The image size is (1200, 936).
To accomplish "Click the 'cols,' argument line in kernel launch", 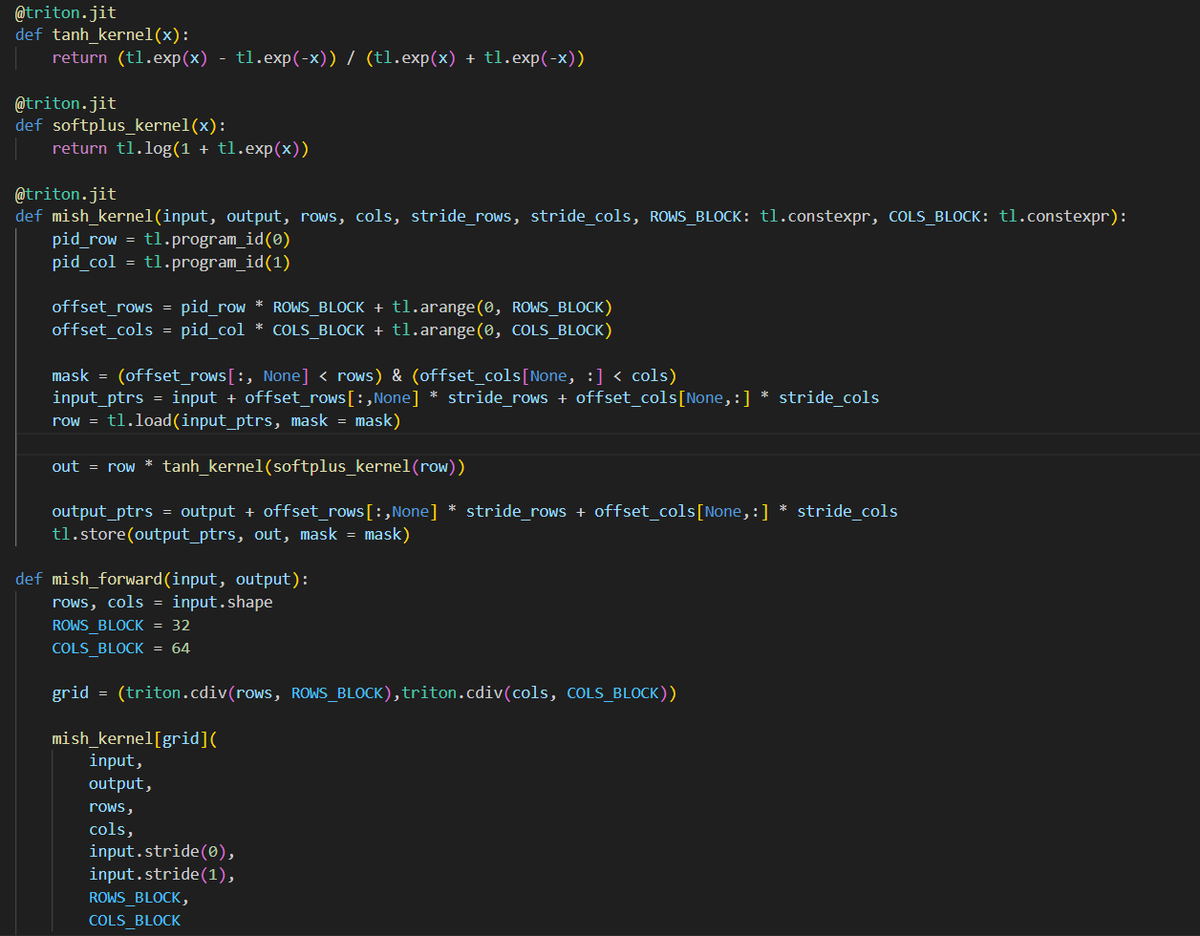I will (112, 831).
